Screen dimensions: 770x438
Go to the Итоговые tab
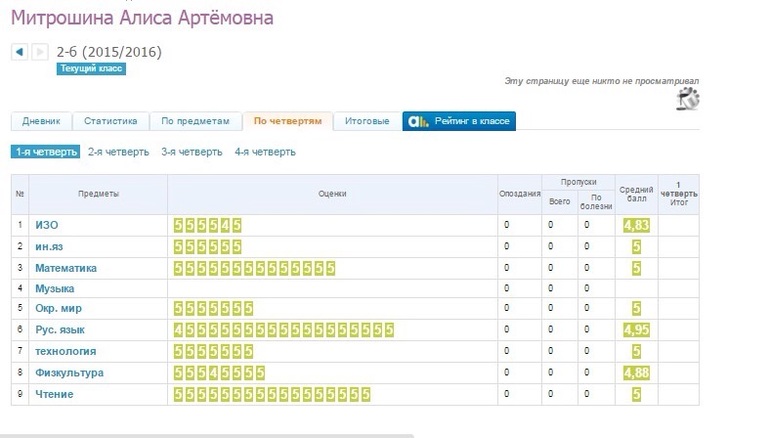367,121
